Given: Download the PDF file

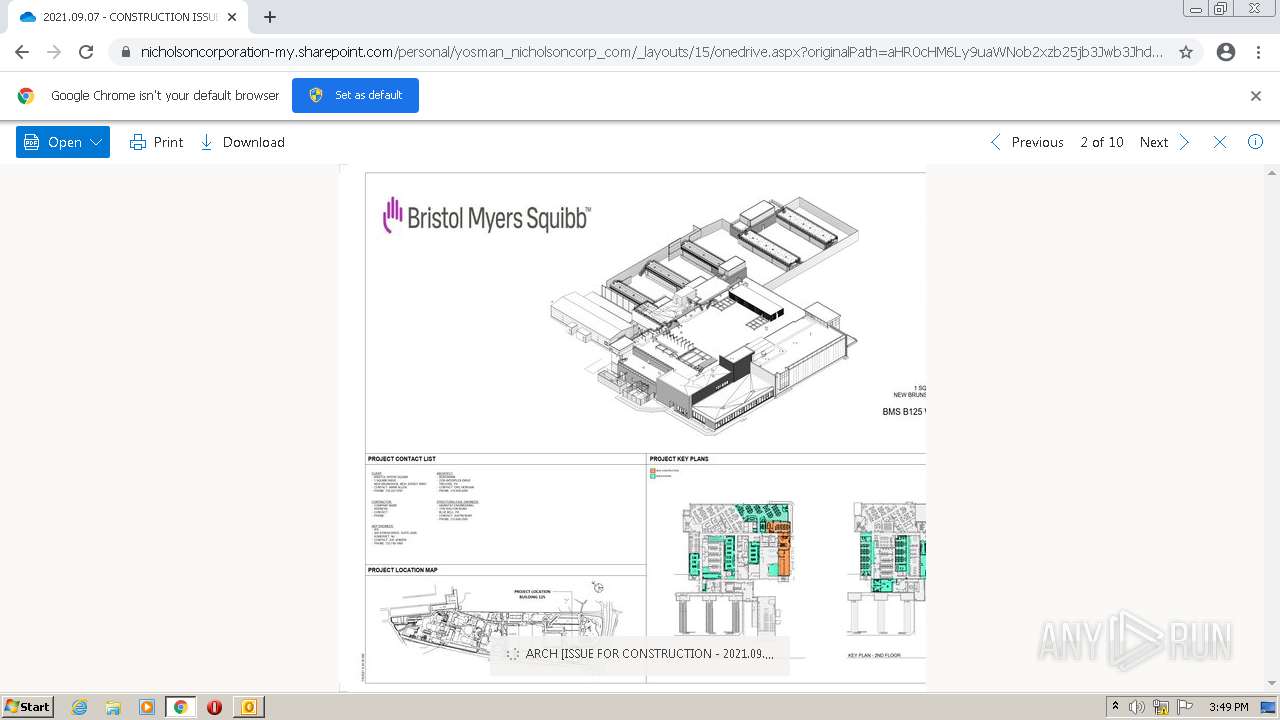Looking at the screenshot, I should [242, 142].
